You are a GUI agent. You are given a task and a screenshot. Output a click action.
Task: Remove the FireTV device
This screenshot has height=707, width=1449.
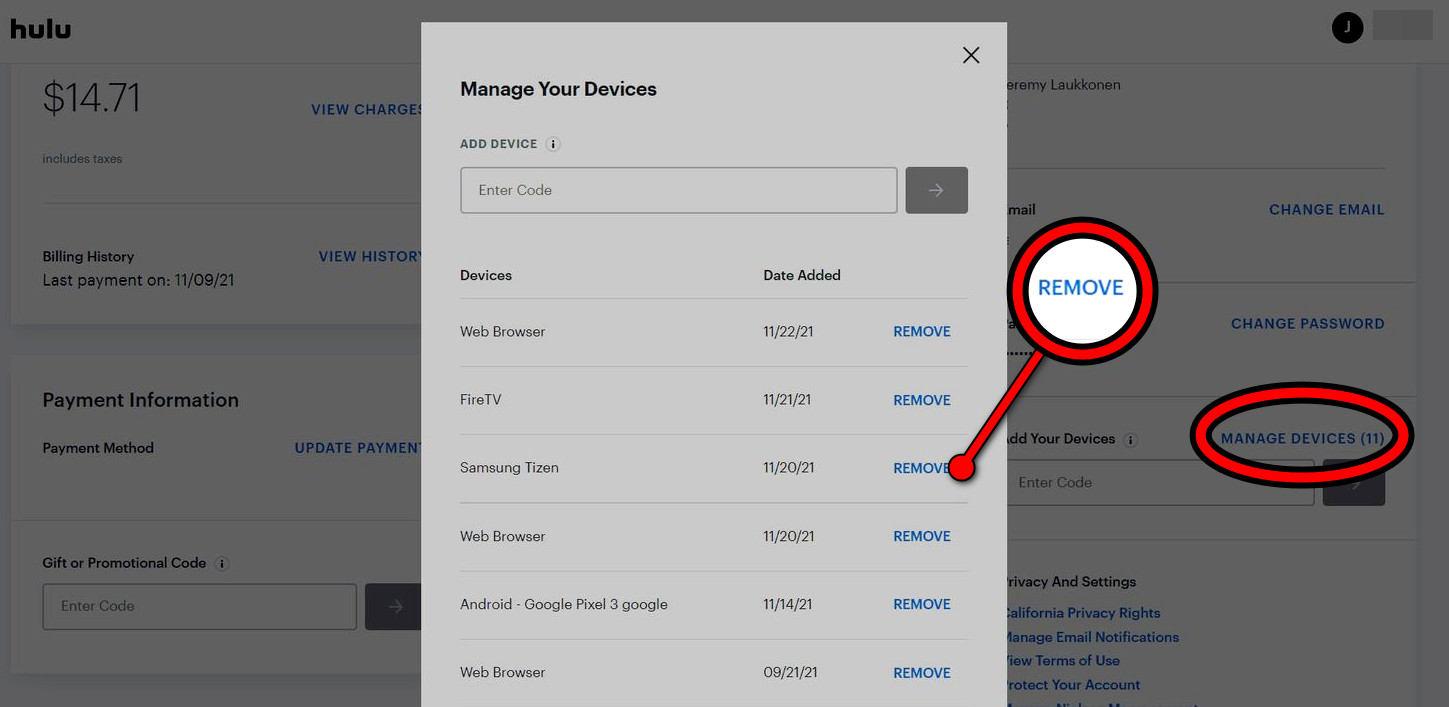pos(921,399)
